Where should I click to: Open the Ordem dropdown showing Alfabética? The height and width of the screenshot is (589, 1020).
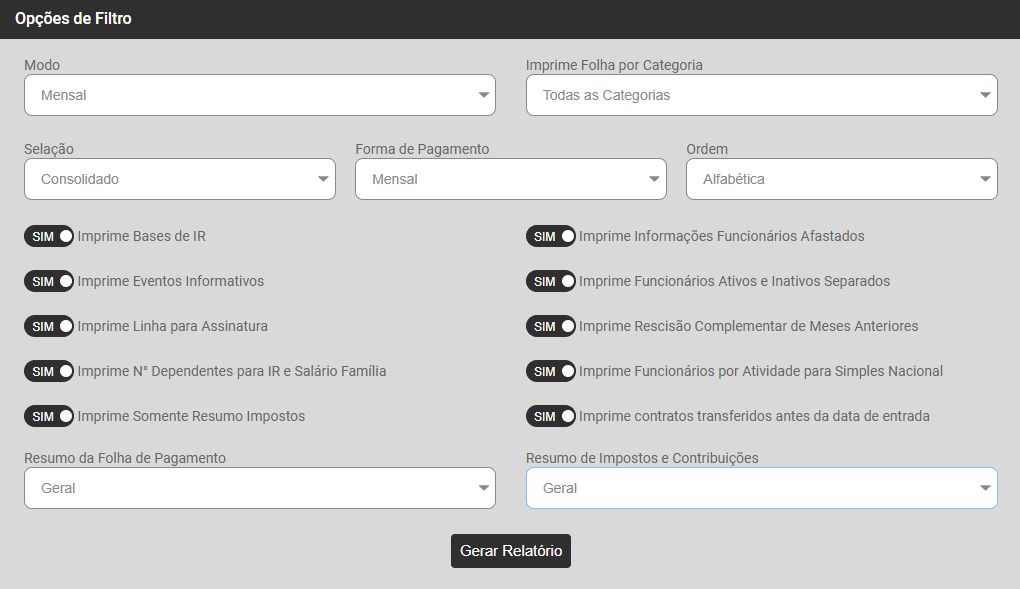tap(841, 179)
